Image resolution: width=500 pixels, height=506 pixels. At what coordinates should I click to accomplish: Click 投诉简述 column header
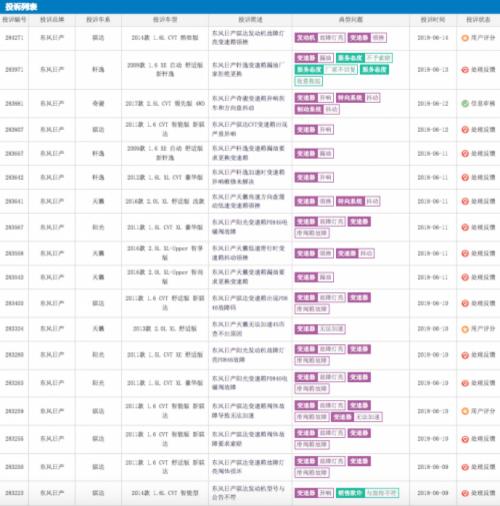250,20
